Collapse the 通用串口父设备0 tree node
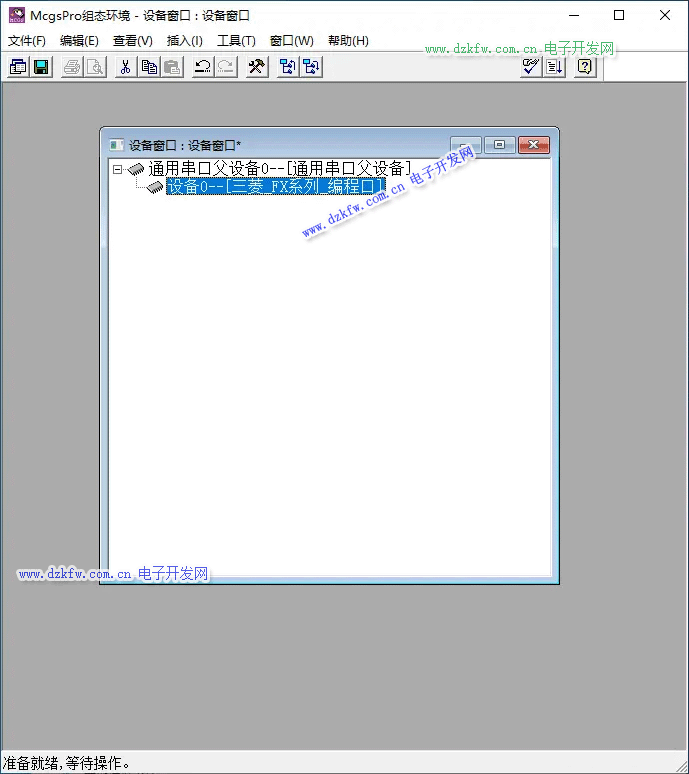 coord(117,169)
